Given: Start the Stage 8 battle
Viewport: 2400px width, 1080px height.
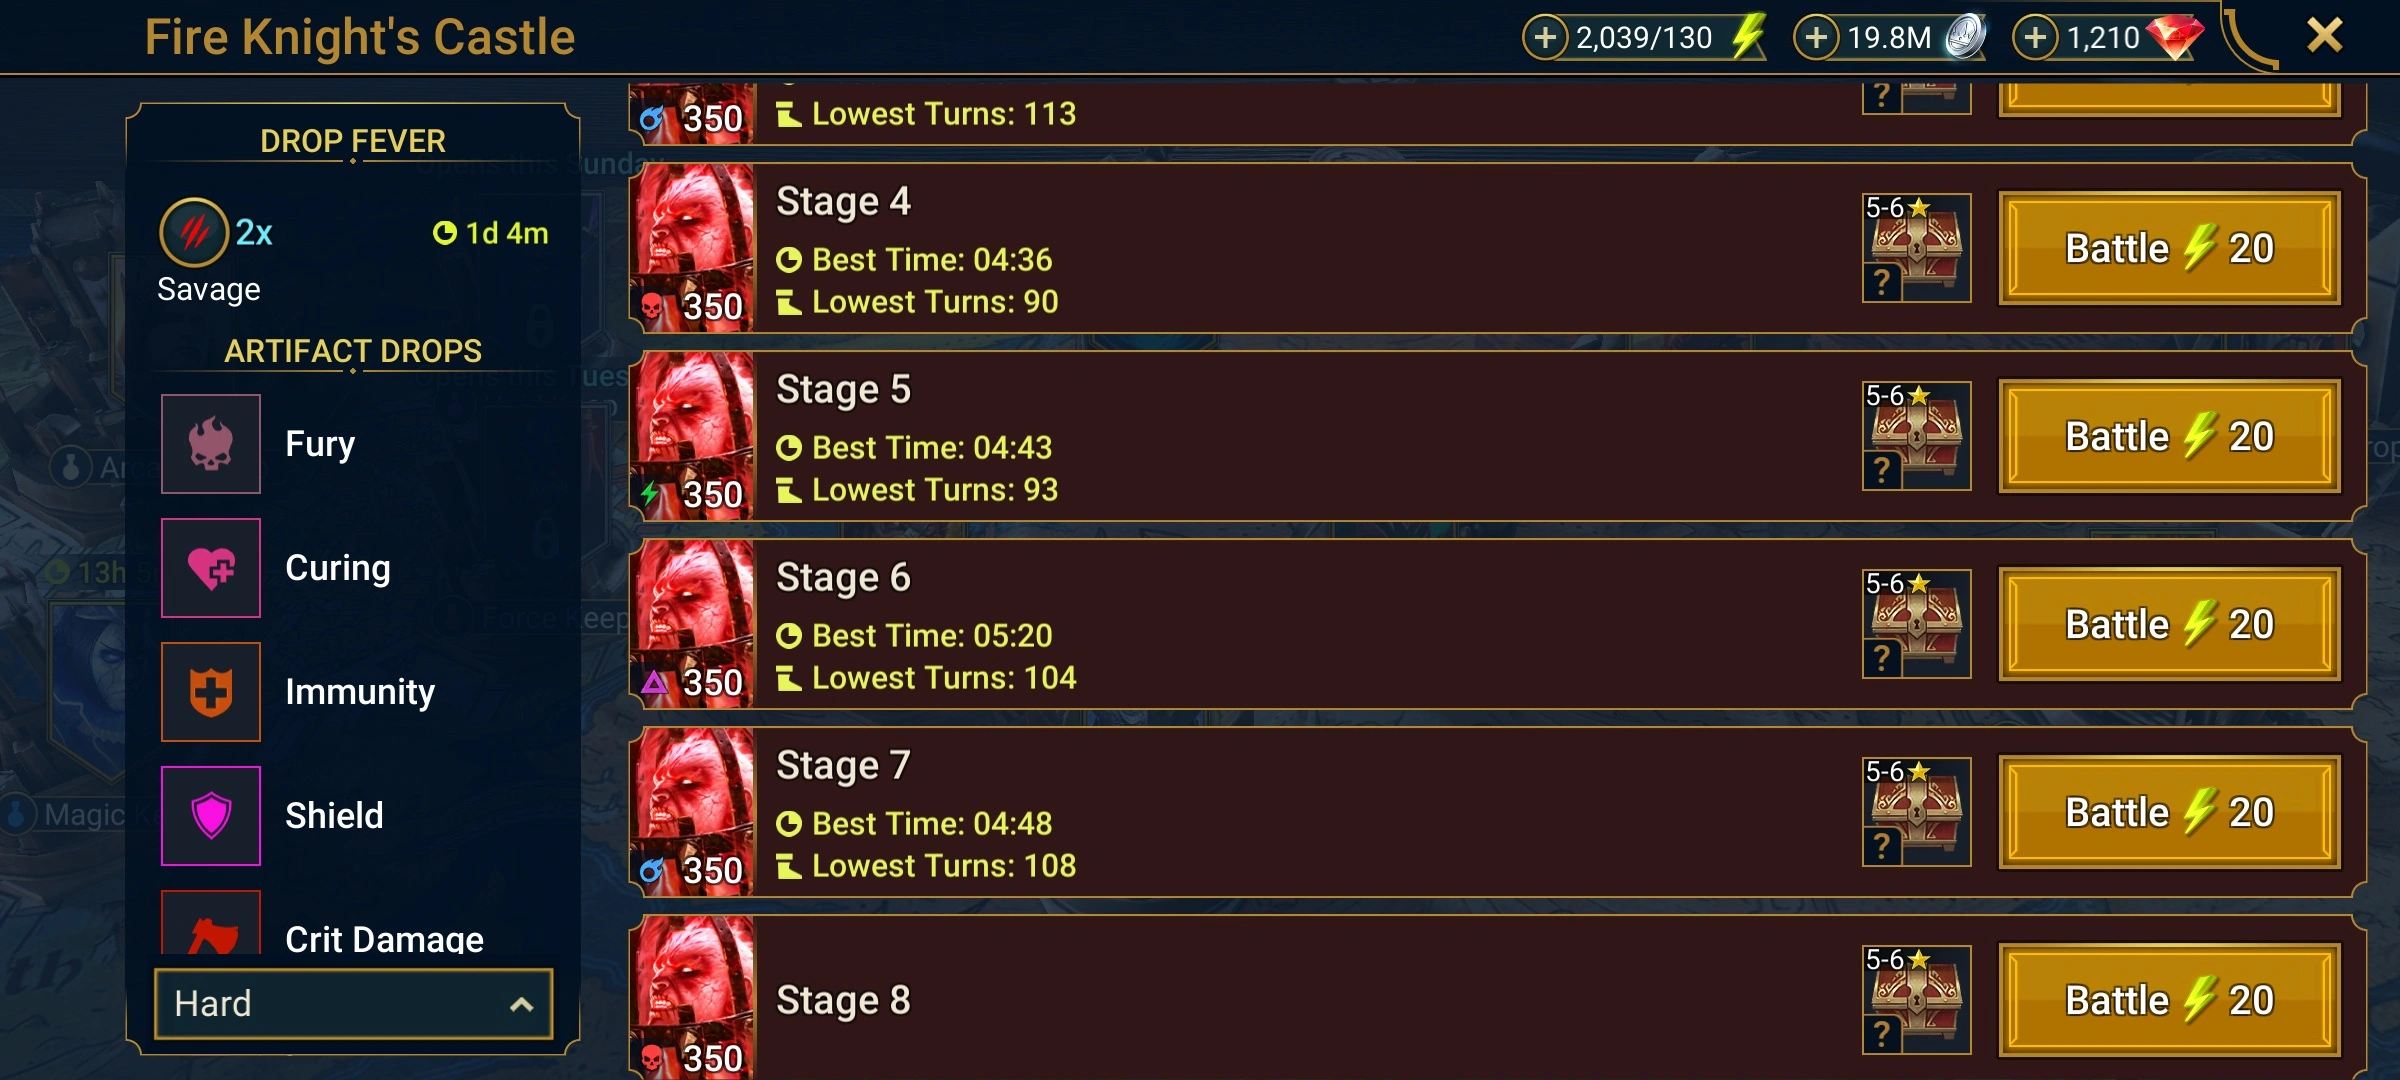Looking at the screenshot, I should click(2170, 1000).
